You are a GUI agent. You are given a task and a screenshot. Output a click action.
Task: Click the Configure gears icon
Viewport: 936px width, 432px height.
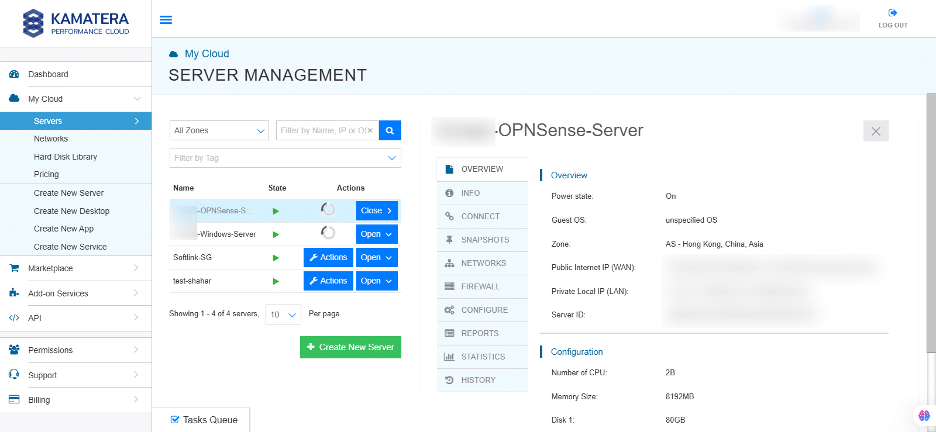click(x=449, y=310)
